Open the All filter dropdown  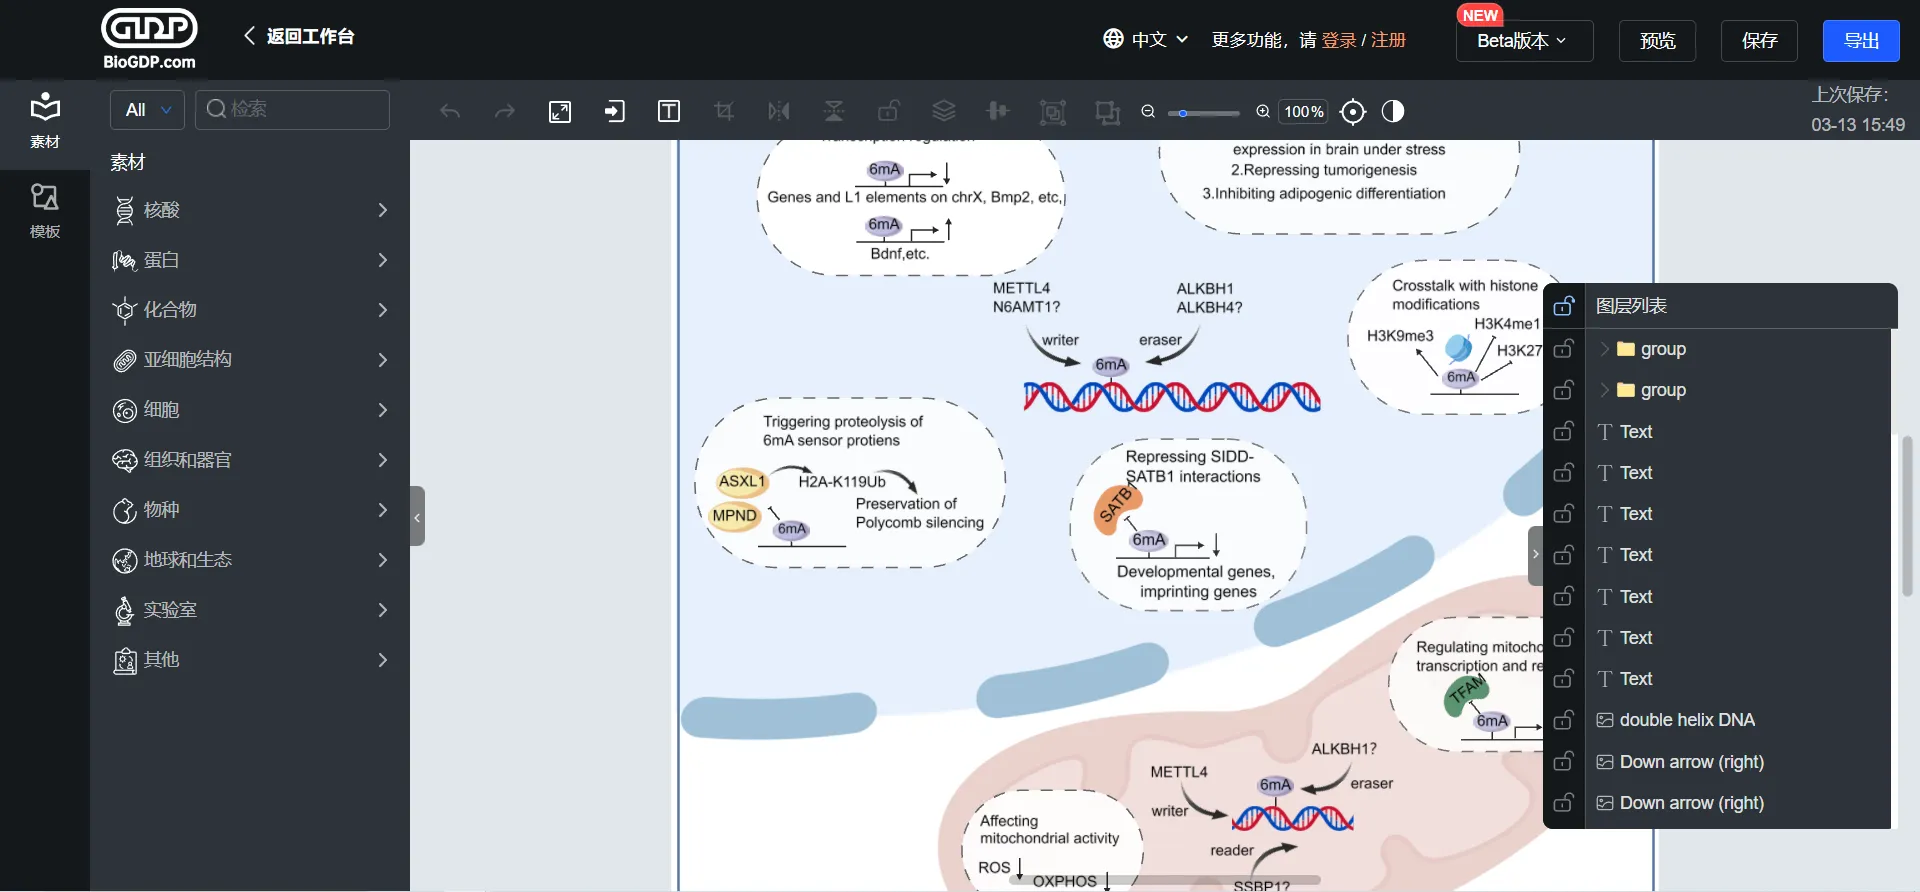click(x=148, y=110)
